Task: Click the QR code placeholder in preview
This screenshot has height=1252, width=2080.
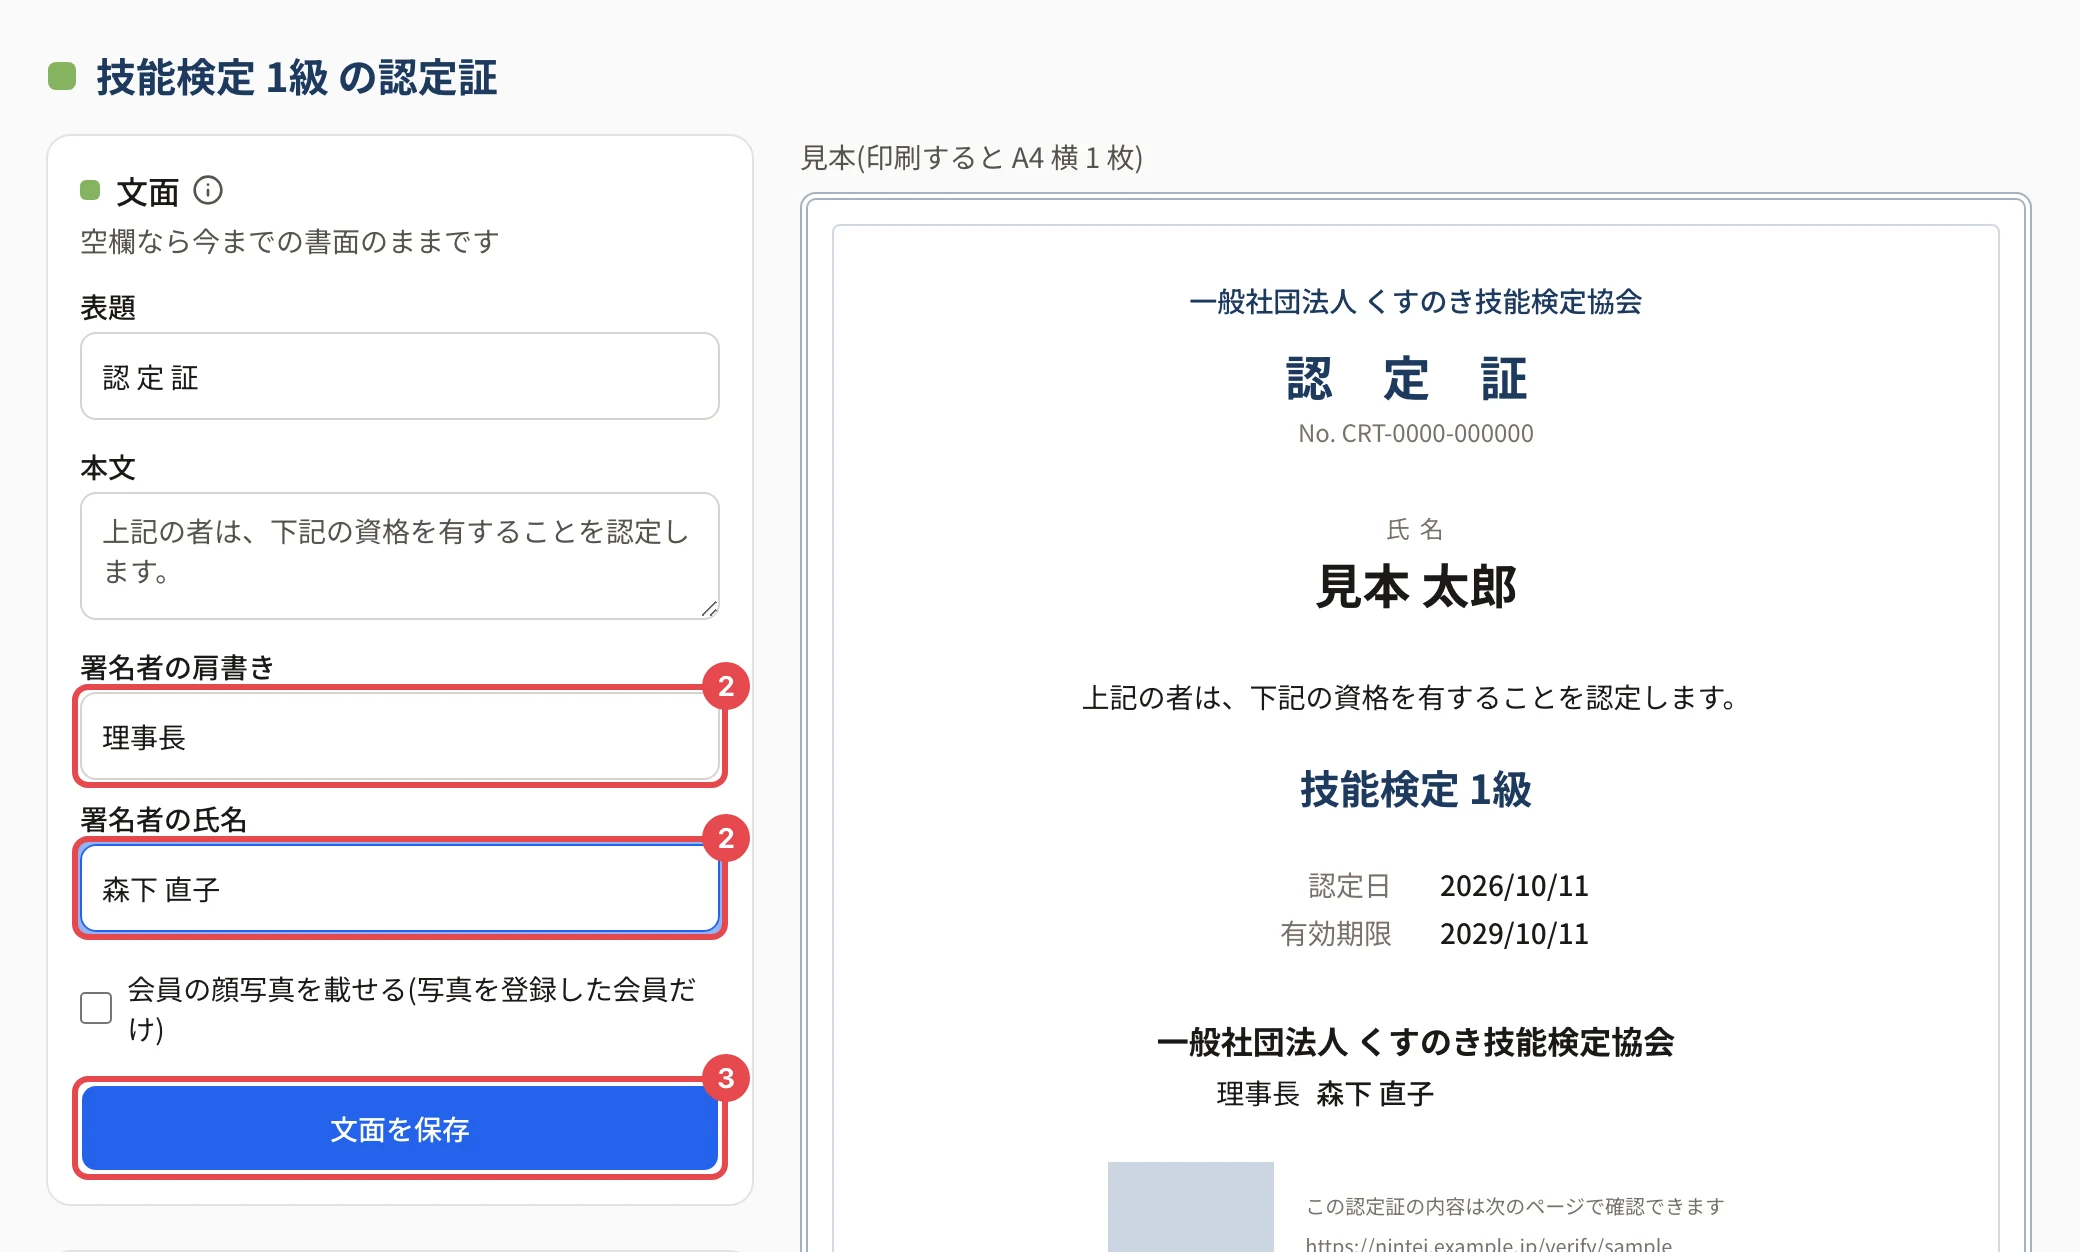Action: pos(1191,1207)
